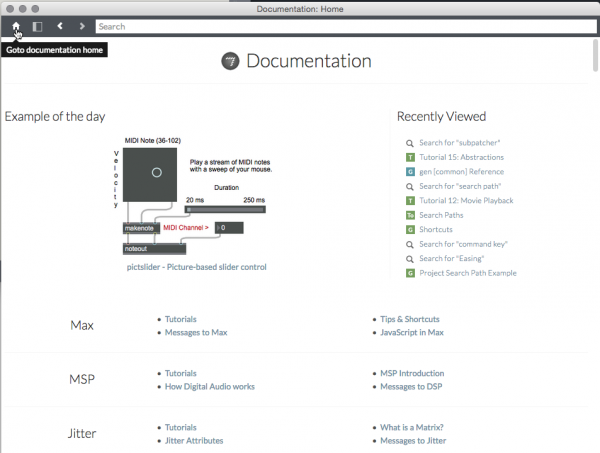Click the Tutorial 12 green T icon
This screenshot has height=453, width=600.
click(x=410, y=201)
